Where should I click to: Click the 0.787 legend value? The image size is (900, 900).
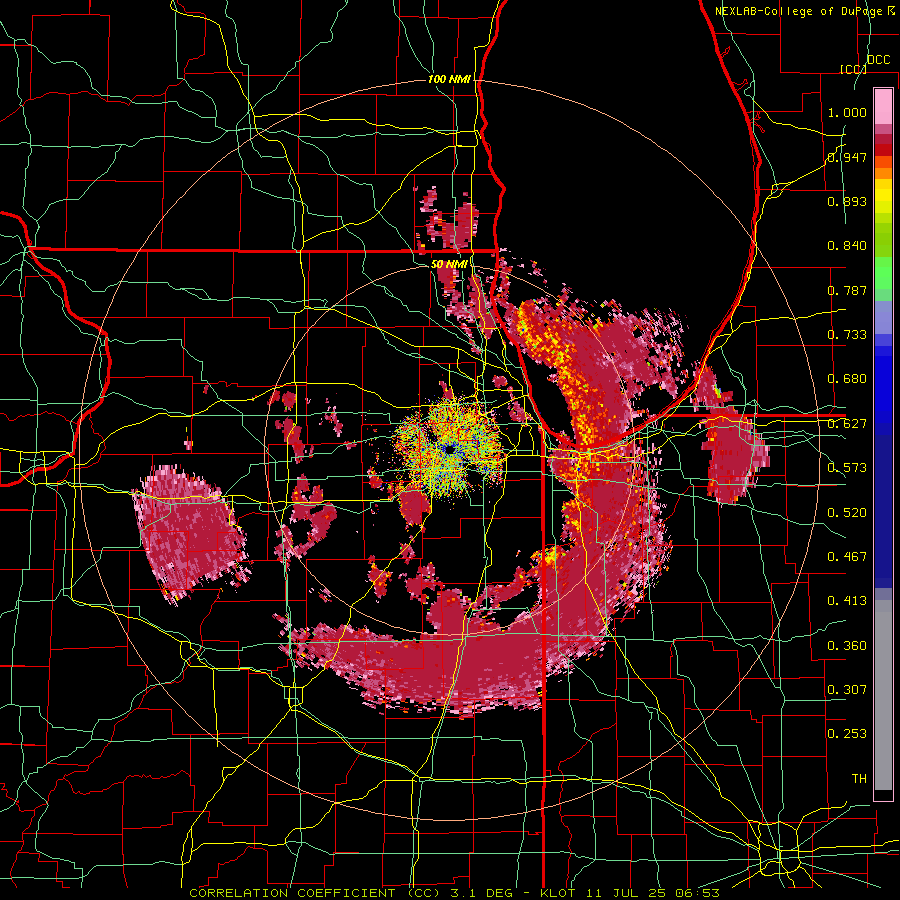(847, 290)
